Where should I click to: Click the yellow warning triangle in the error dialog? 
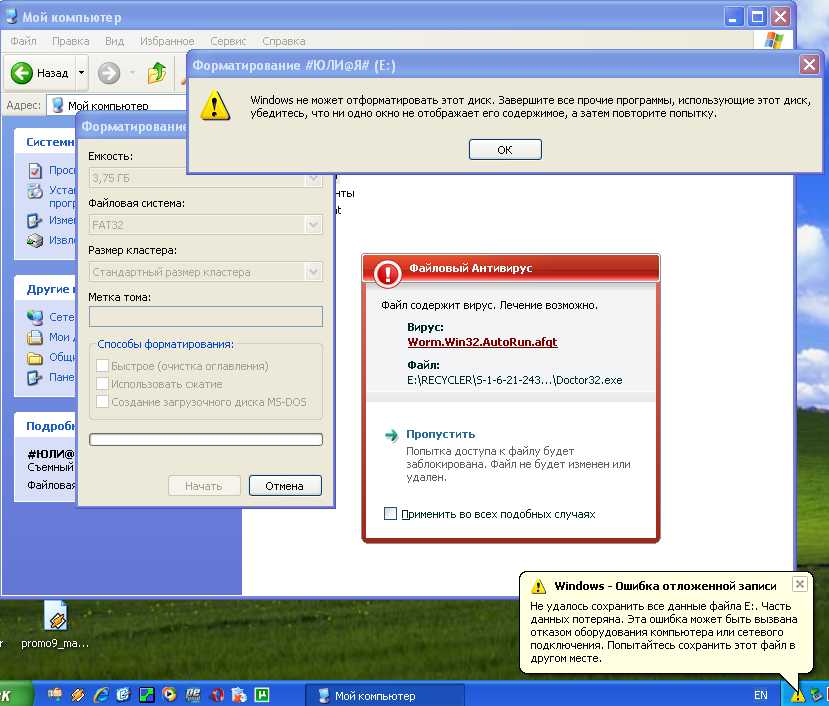click(x=215, y=106)
